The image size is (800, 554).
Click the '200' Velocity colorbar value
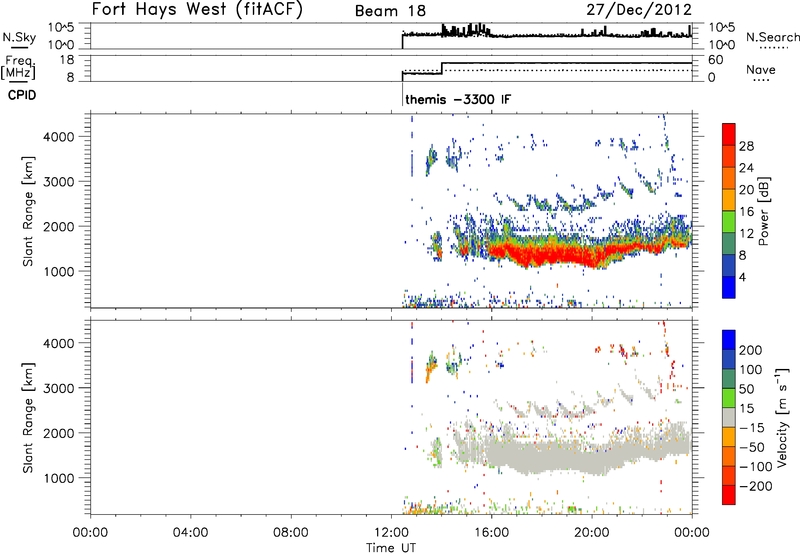[751, 350]
